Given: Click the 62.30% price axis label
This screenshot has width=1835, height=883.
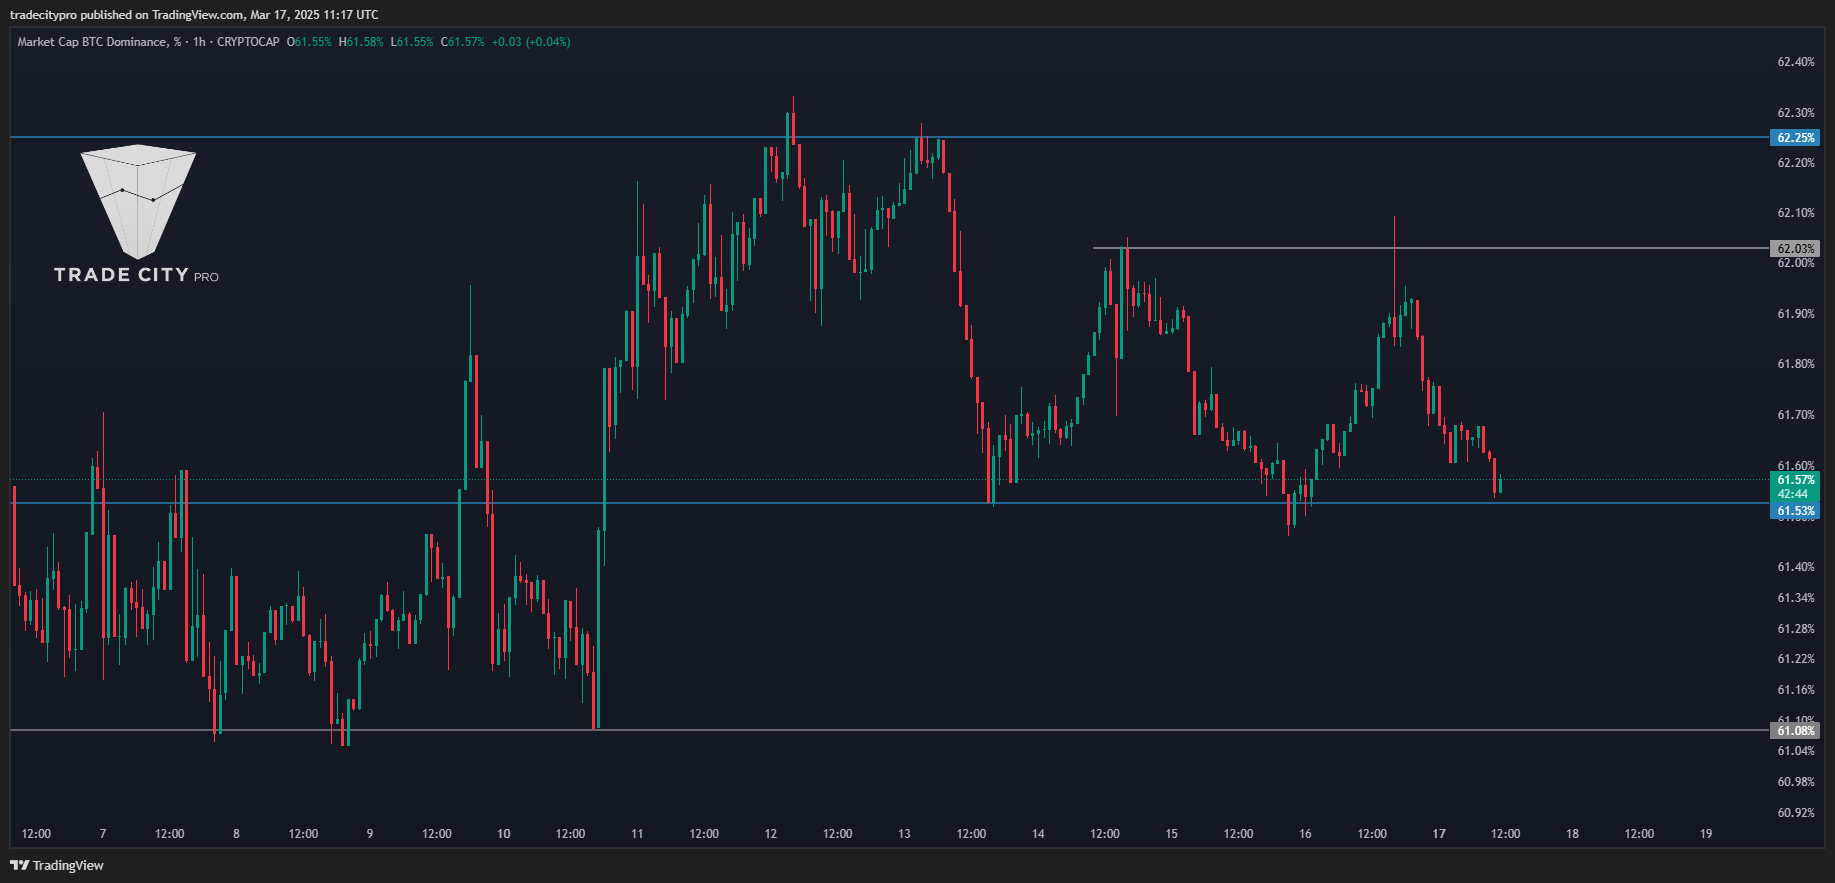Looking at the screenshot, I should [x=1796, y=113].
